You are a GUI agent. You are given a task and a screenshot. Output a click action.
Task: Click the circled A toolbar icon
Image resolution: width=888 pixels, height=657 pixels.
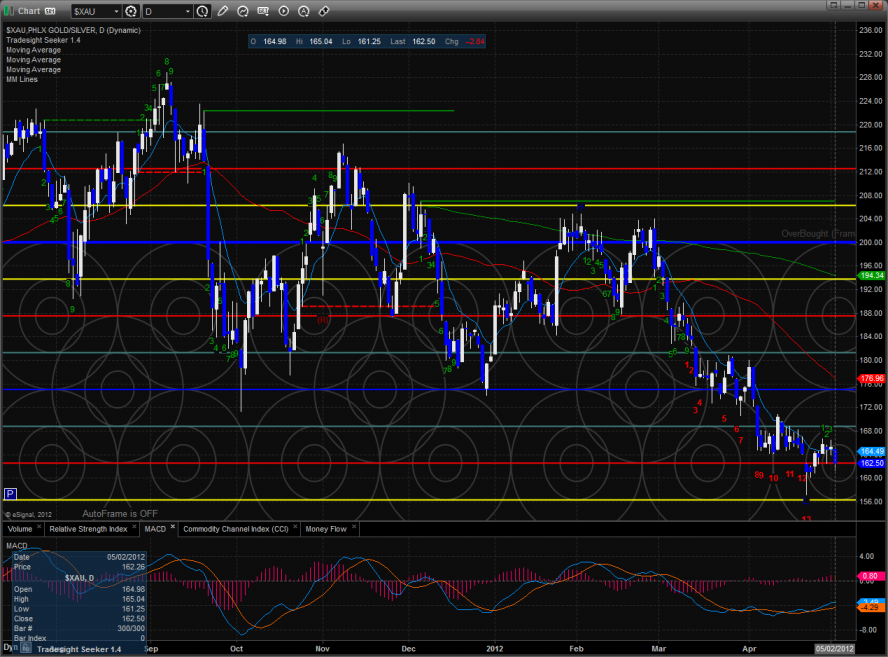click(304, 11)
